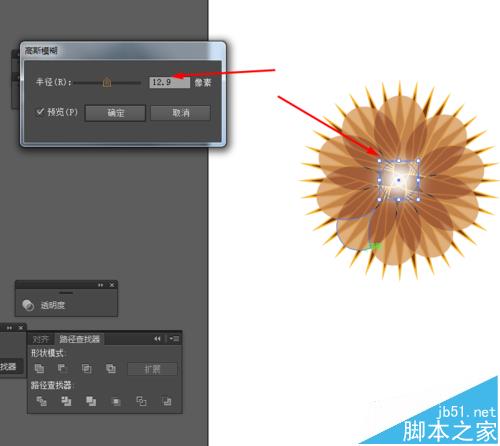The height and width of the screenshot is (446, 500).
Task: Click the Divide pathfinder icon
Action: click(41, 401)
